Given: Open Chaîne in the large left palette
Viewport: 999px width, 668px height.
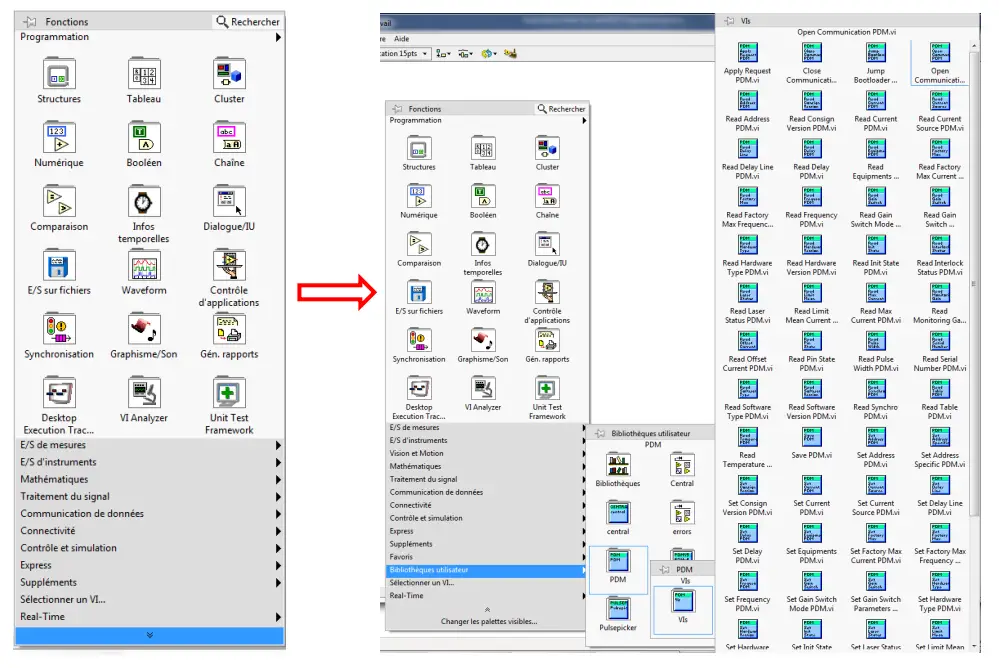Looking at the screenshot, I should click(x=229, y=138).
